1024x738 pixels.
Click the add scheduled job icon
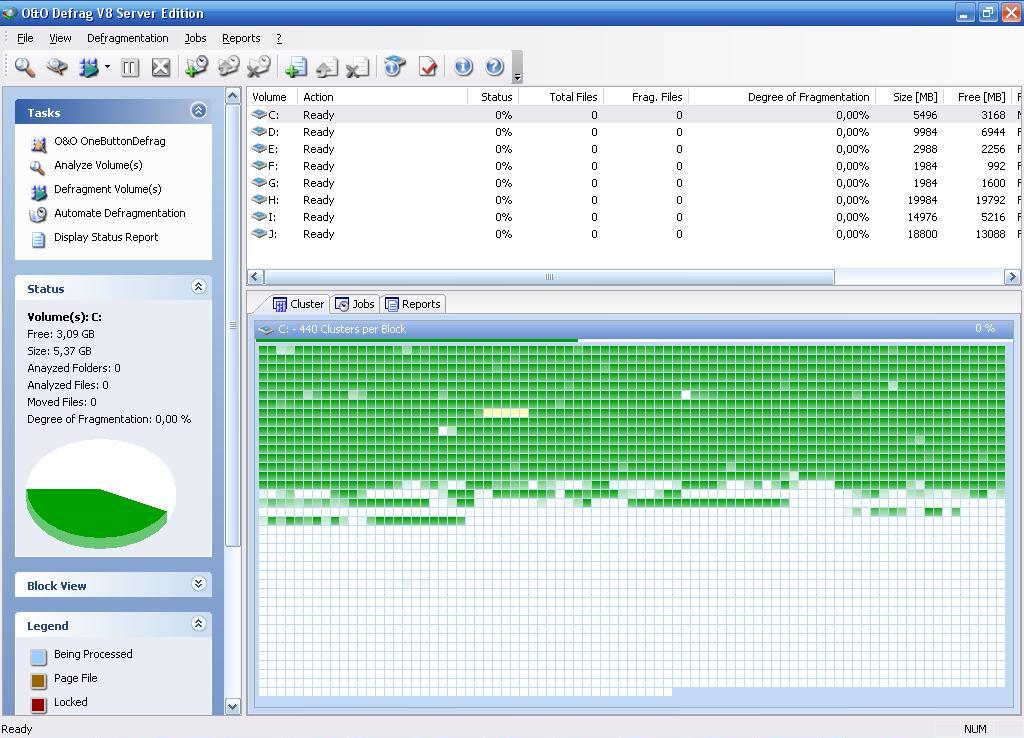coord(197,67)
